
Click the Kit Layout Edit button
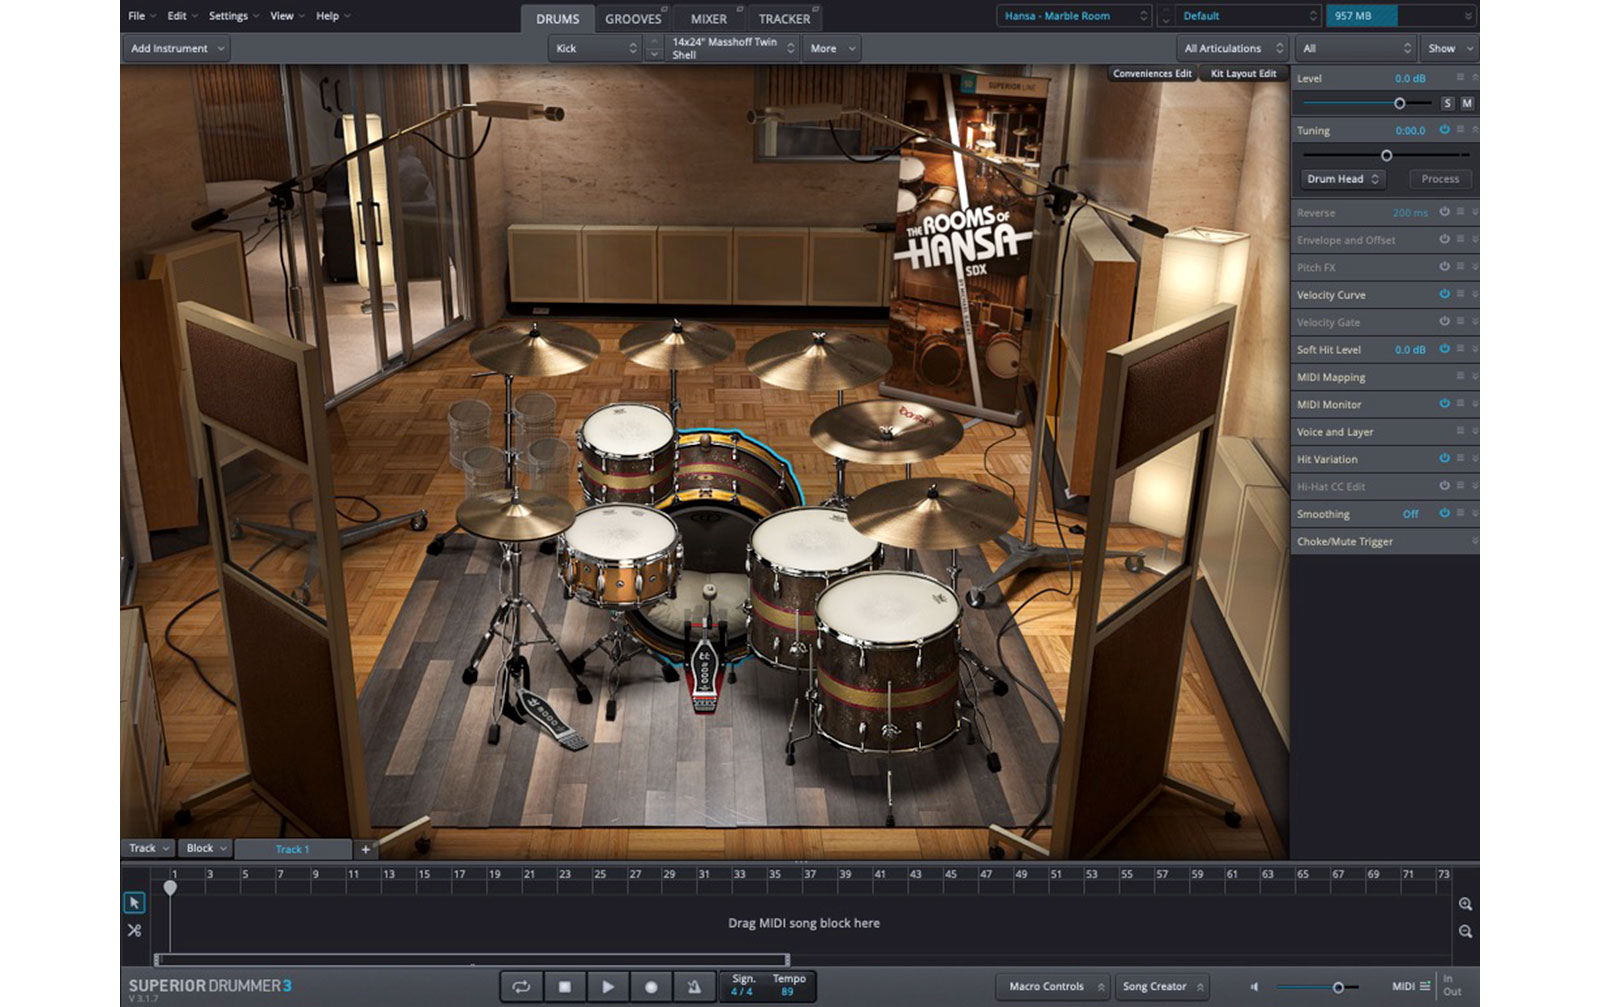(x=1243, y=74)
